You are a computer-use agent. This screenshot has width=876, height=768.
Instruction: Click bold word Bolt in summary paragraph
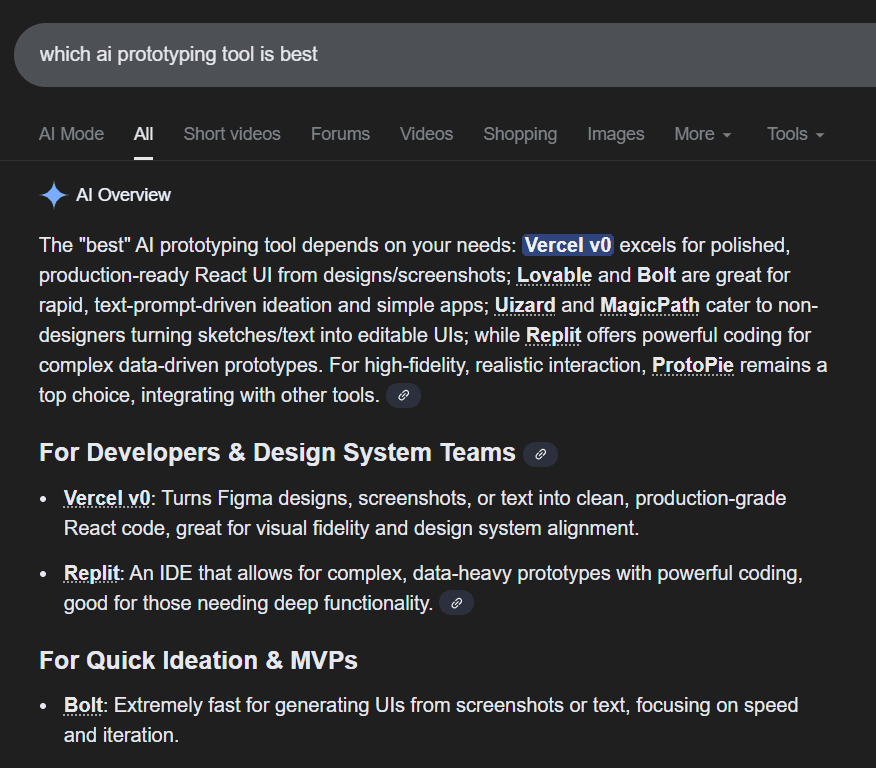coord(656,275)
